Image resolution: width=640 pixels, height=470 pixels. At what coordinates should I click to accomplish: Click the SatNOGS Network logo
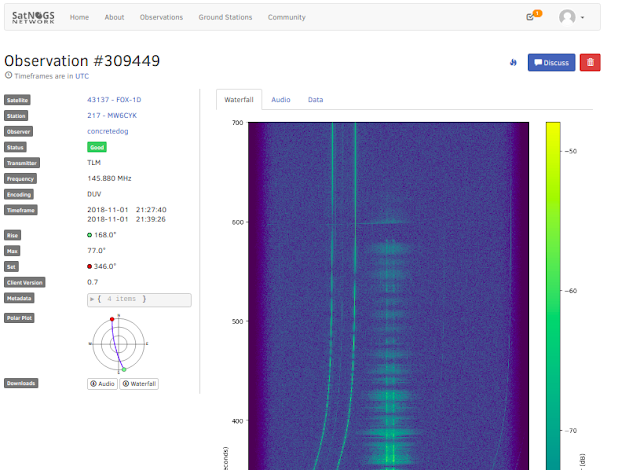tap(33, 17)
